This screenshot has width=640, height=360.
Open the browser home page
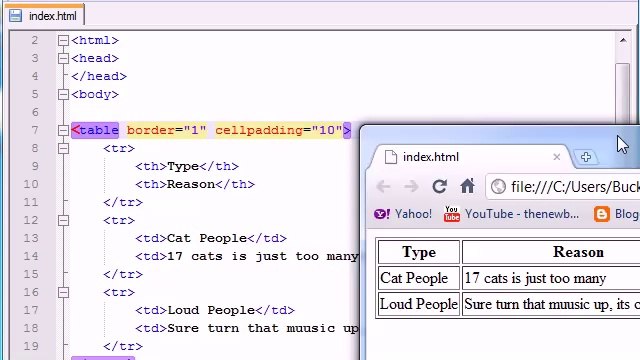(x=467, y=186)
